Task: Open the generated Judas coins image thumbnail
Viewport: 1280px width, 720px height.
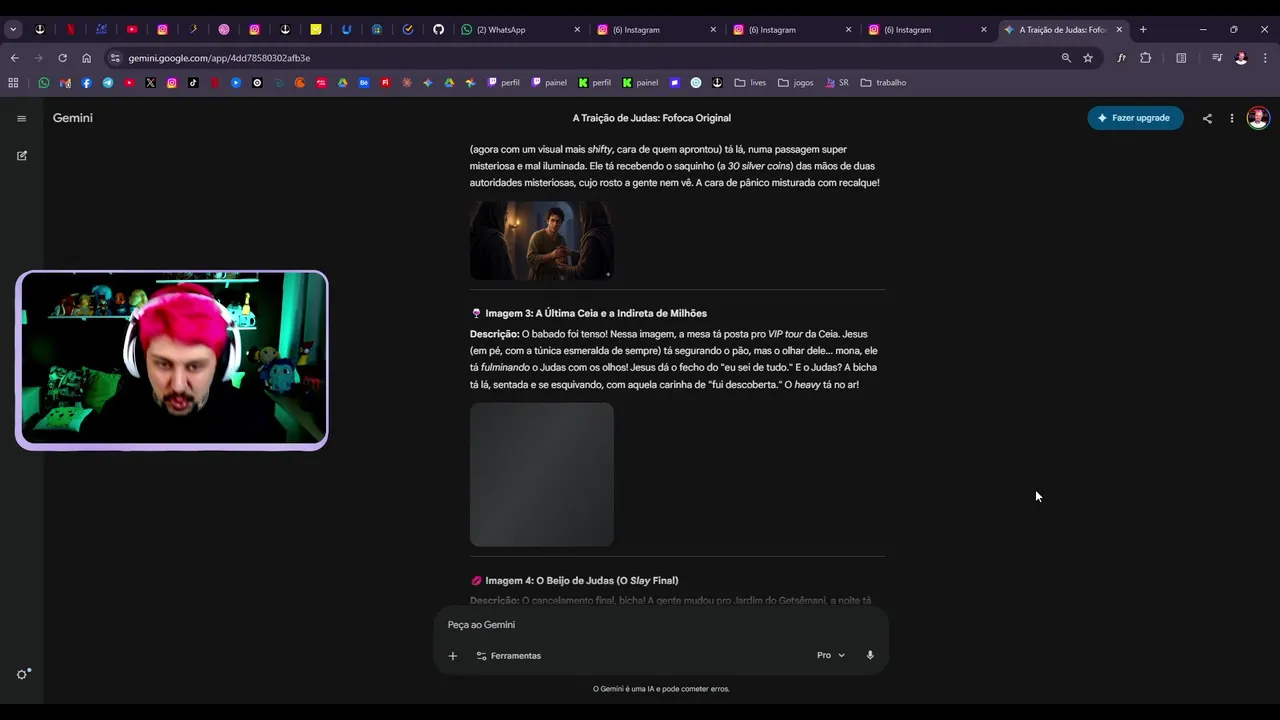Action: pos(541,240)
